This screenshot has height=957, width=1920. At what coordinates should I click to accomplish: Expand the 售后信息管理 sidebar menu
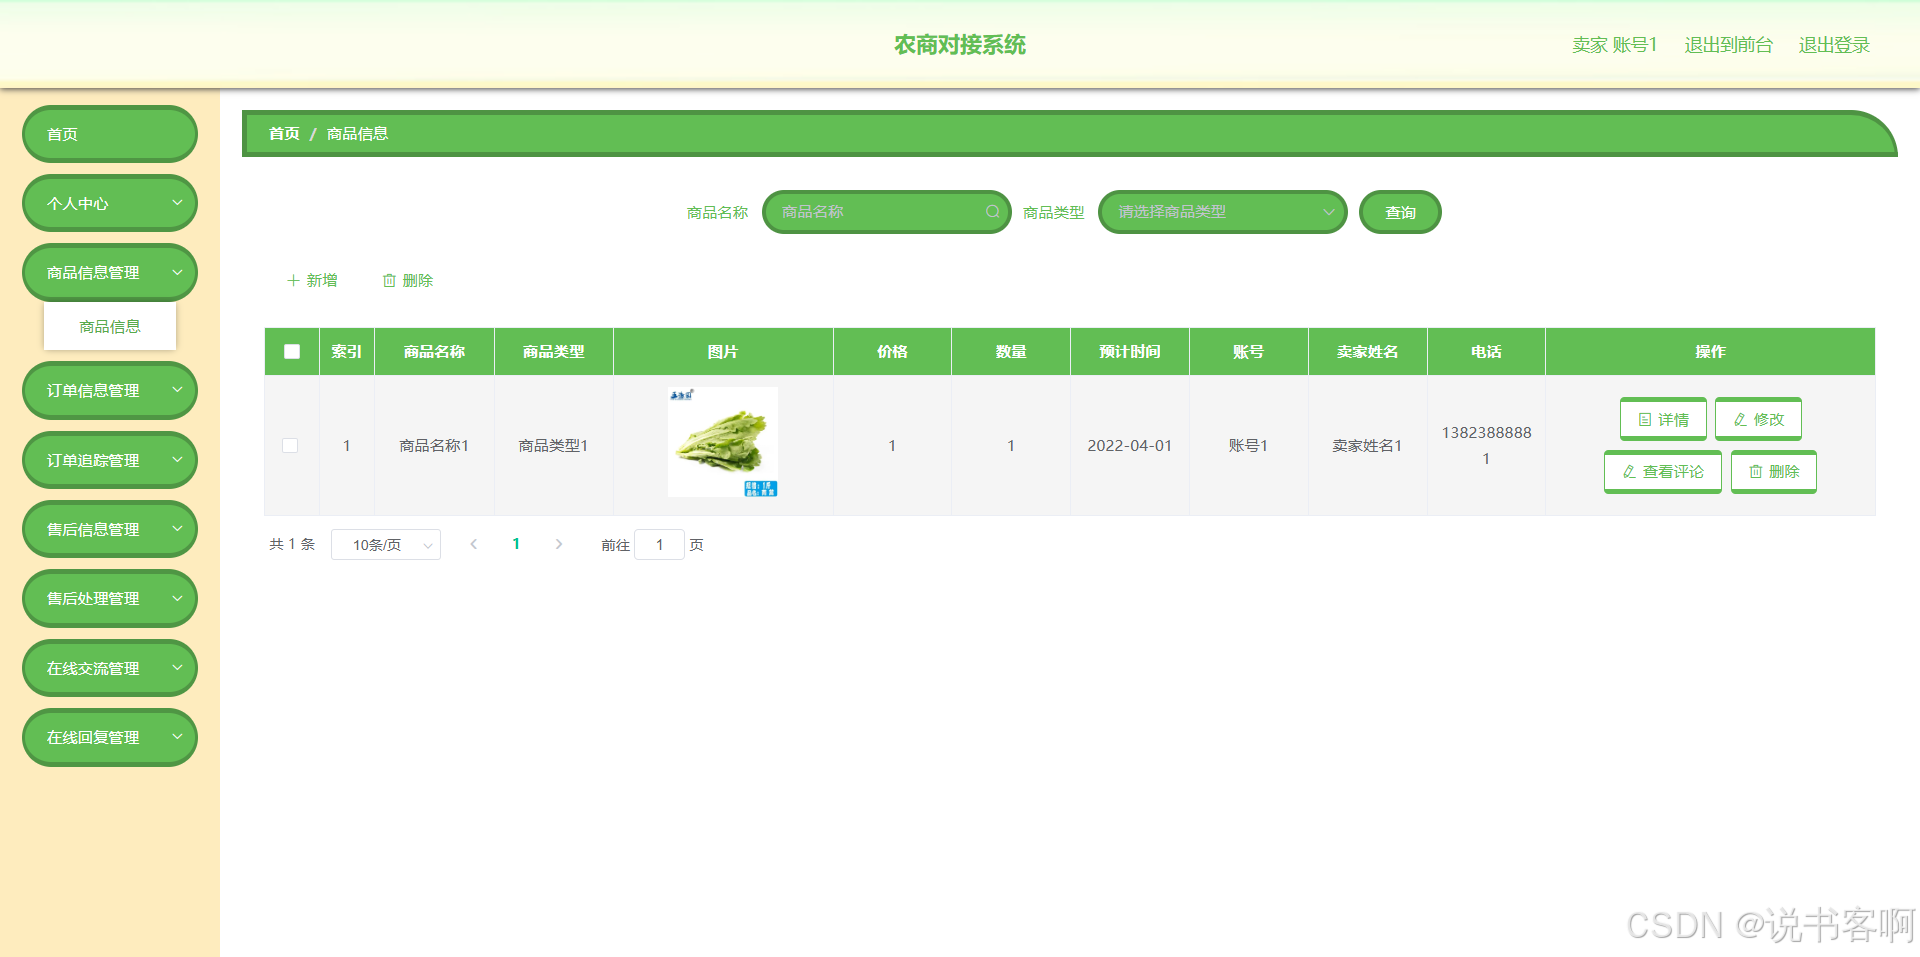coord(110,529)
